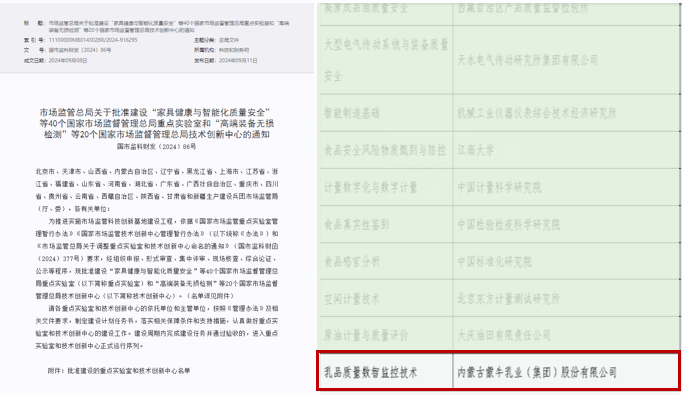Viewport: 682px width, 395px height.
Task: Click table cell 中国检验检疫科学研究院
Action: pyautogui.click(x=566, y=224)
